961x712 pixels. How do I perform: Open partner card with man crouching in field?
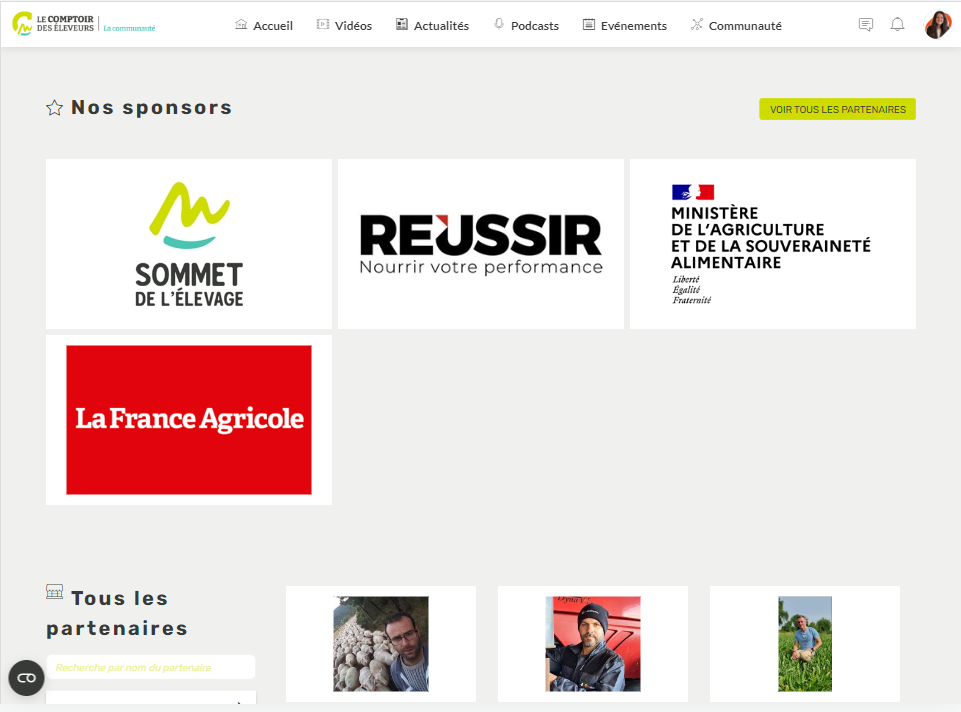click(805, 643)
